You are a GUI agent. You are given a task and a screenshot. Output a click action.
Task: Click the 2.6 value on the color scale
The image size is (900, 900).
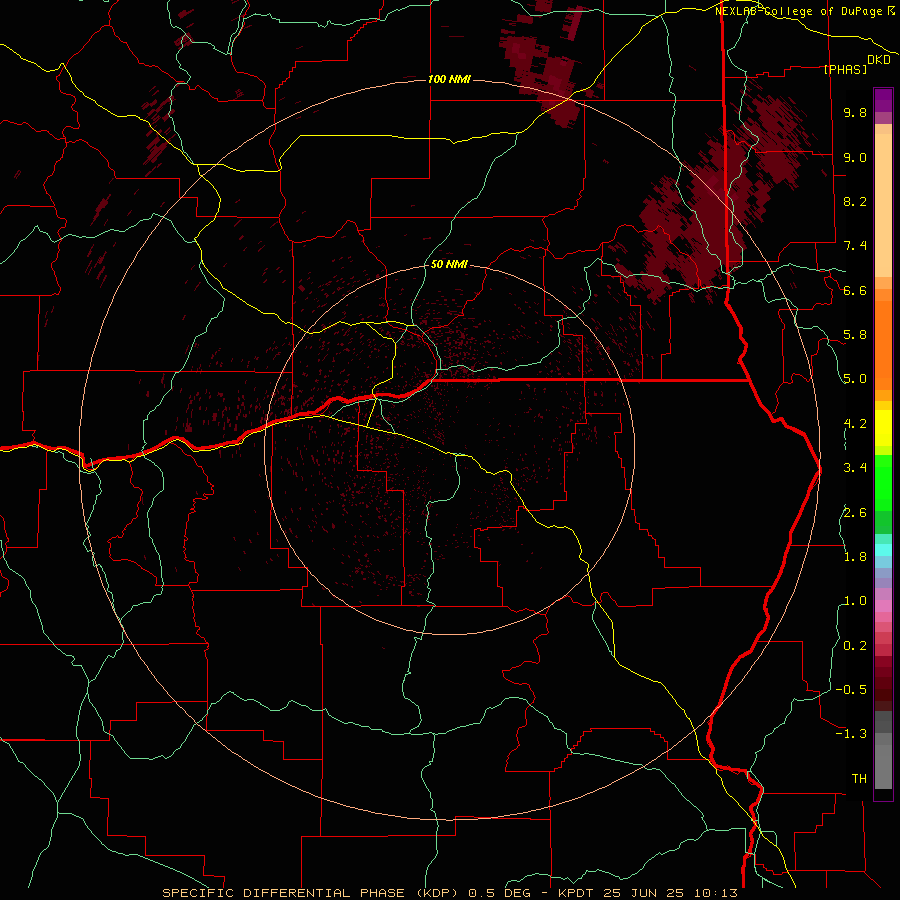(855, 513)
